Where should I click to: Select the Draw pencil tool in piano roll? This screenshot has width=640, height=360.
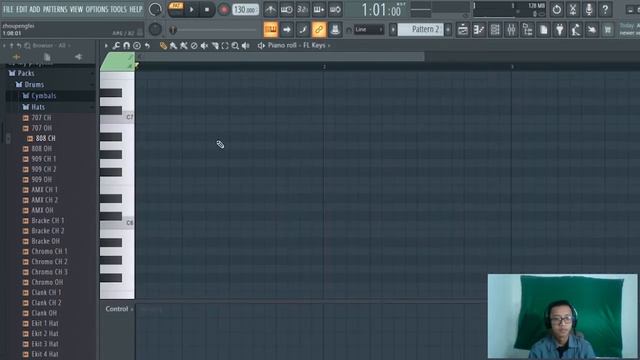(163, 46)
